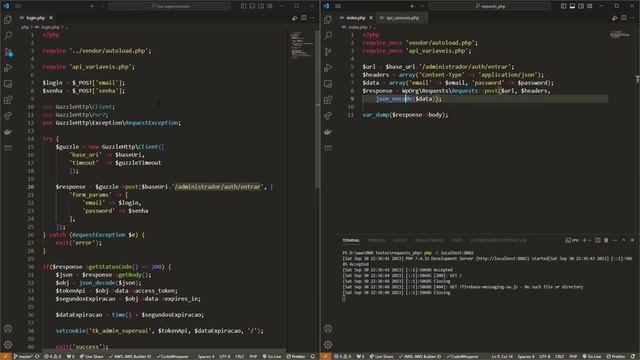Open more actions in terminal panel
The image size is (640, 360).
[x=615, y=240]
